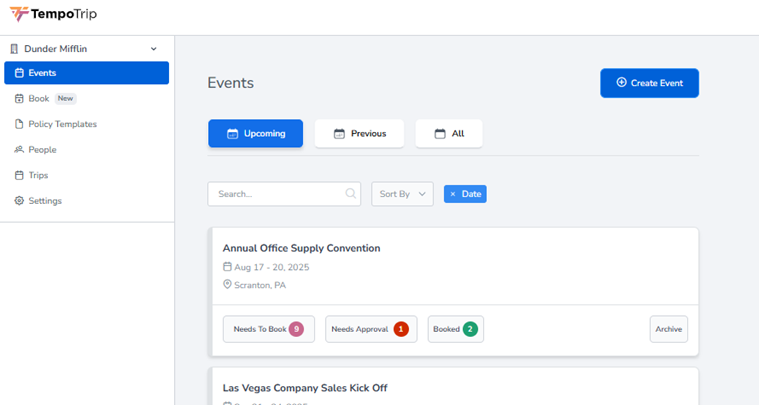Click the People icon in sidebar

[19, 150]
